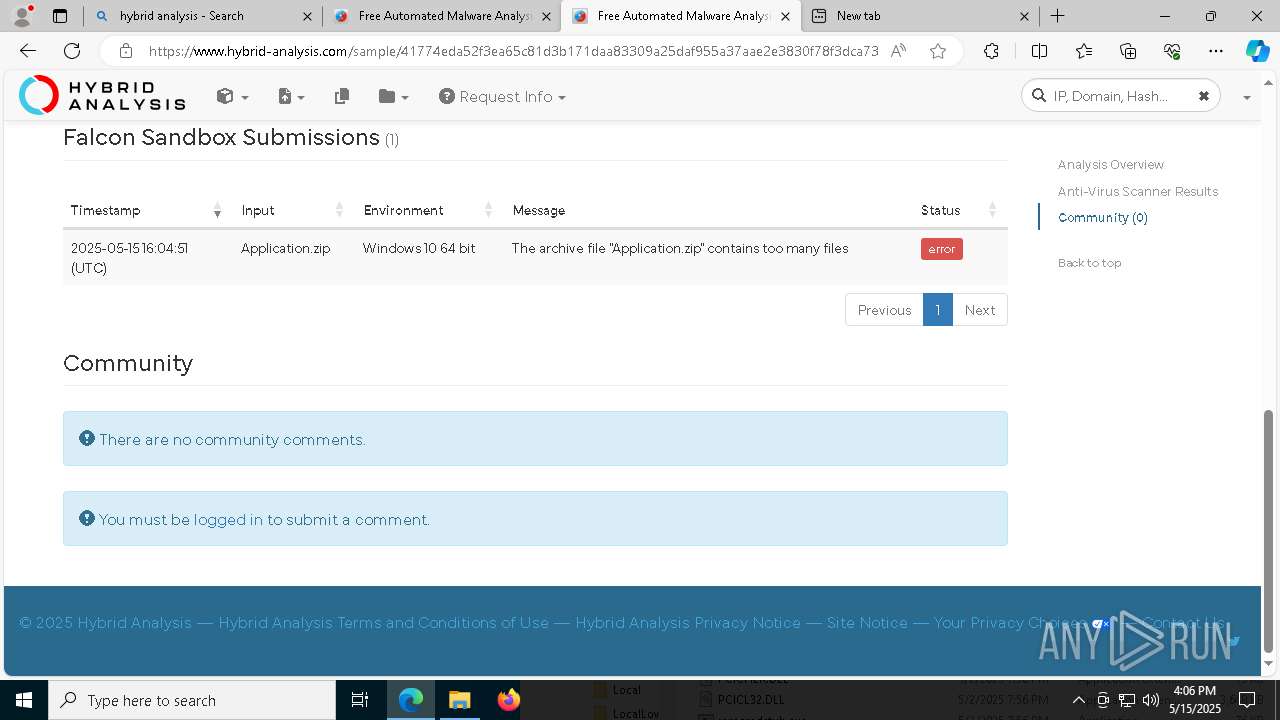This screenshot has width=1280, height=720.
Task: Clear the search field with the X icon
Action: tap(1204, 96)
